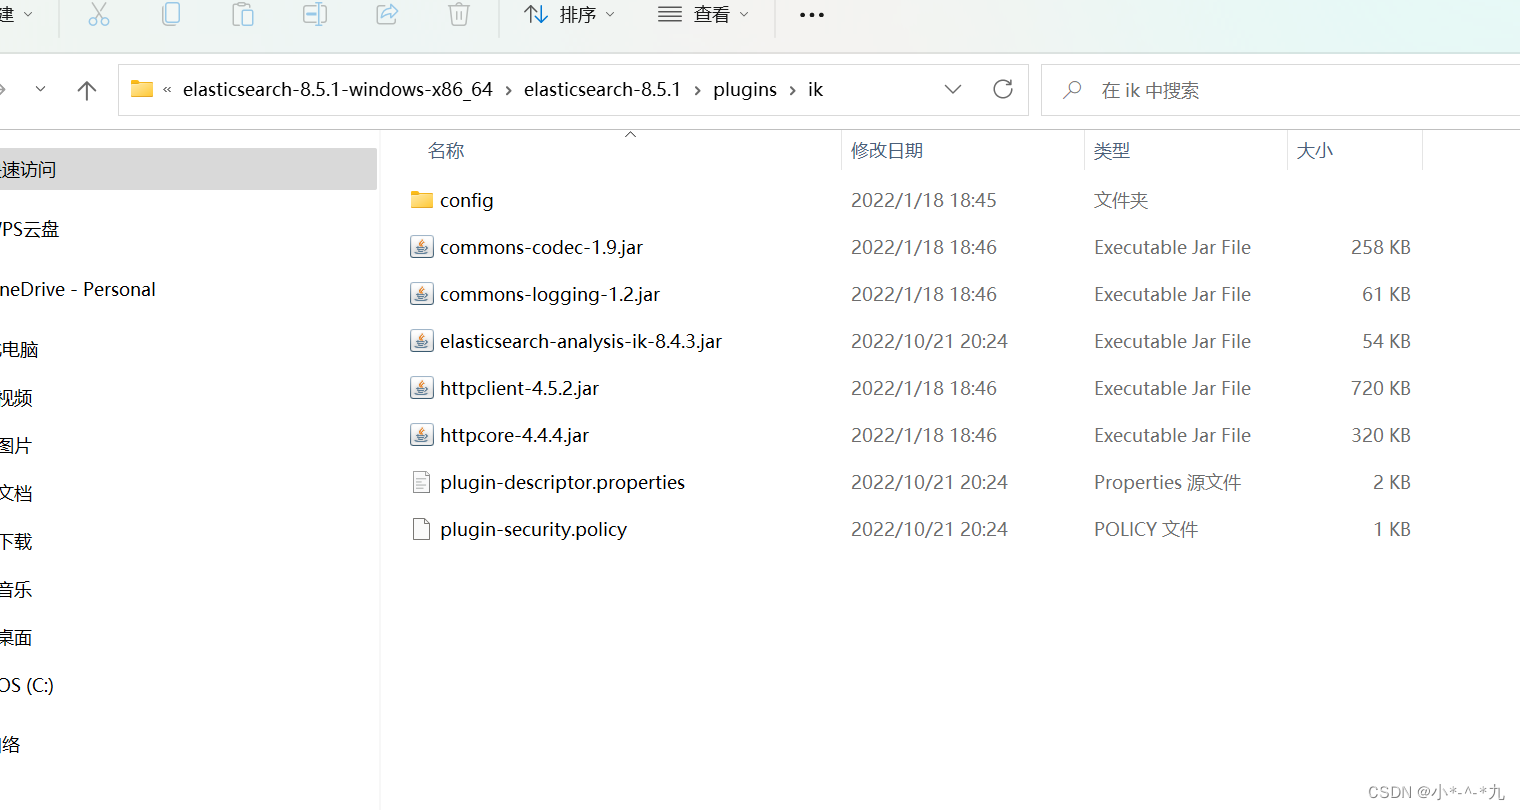
Task: Click the Rename icon in toolbar
Action: [315, 14]
